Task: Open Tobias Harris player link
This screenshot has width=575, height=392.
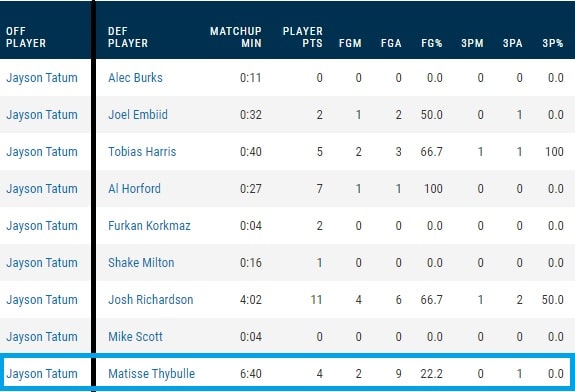Action: (142, 152)
